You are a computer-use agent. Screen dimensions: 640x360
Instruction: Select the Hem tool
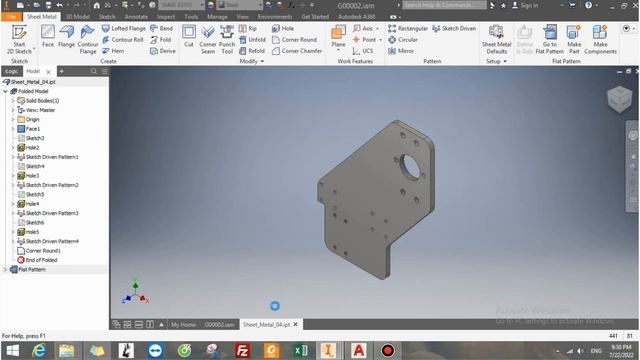click(113, 51)
